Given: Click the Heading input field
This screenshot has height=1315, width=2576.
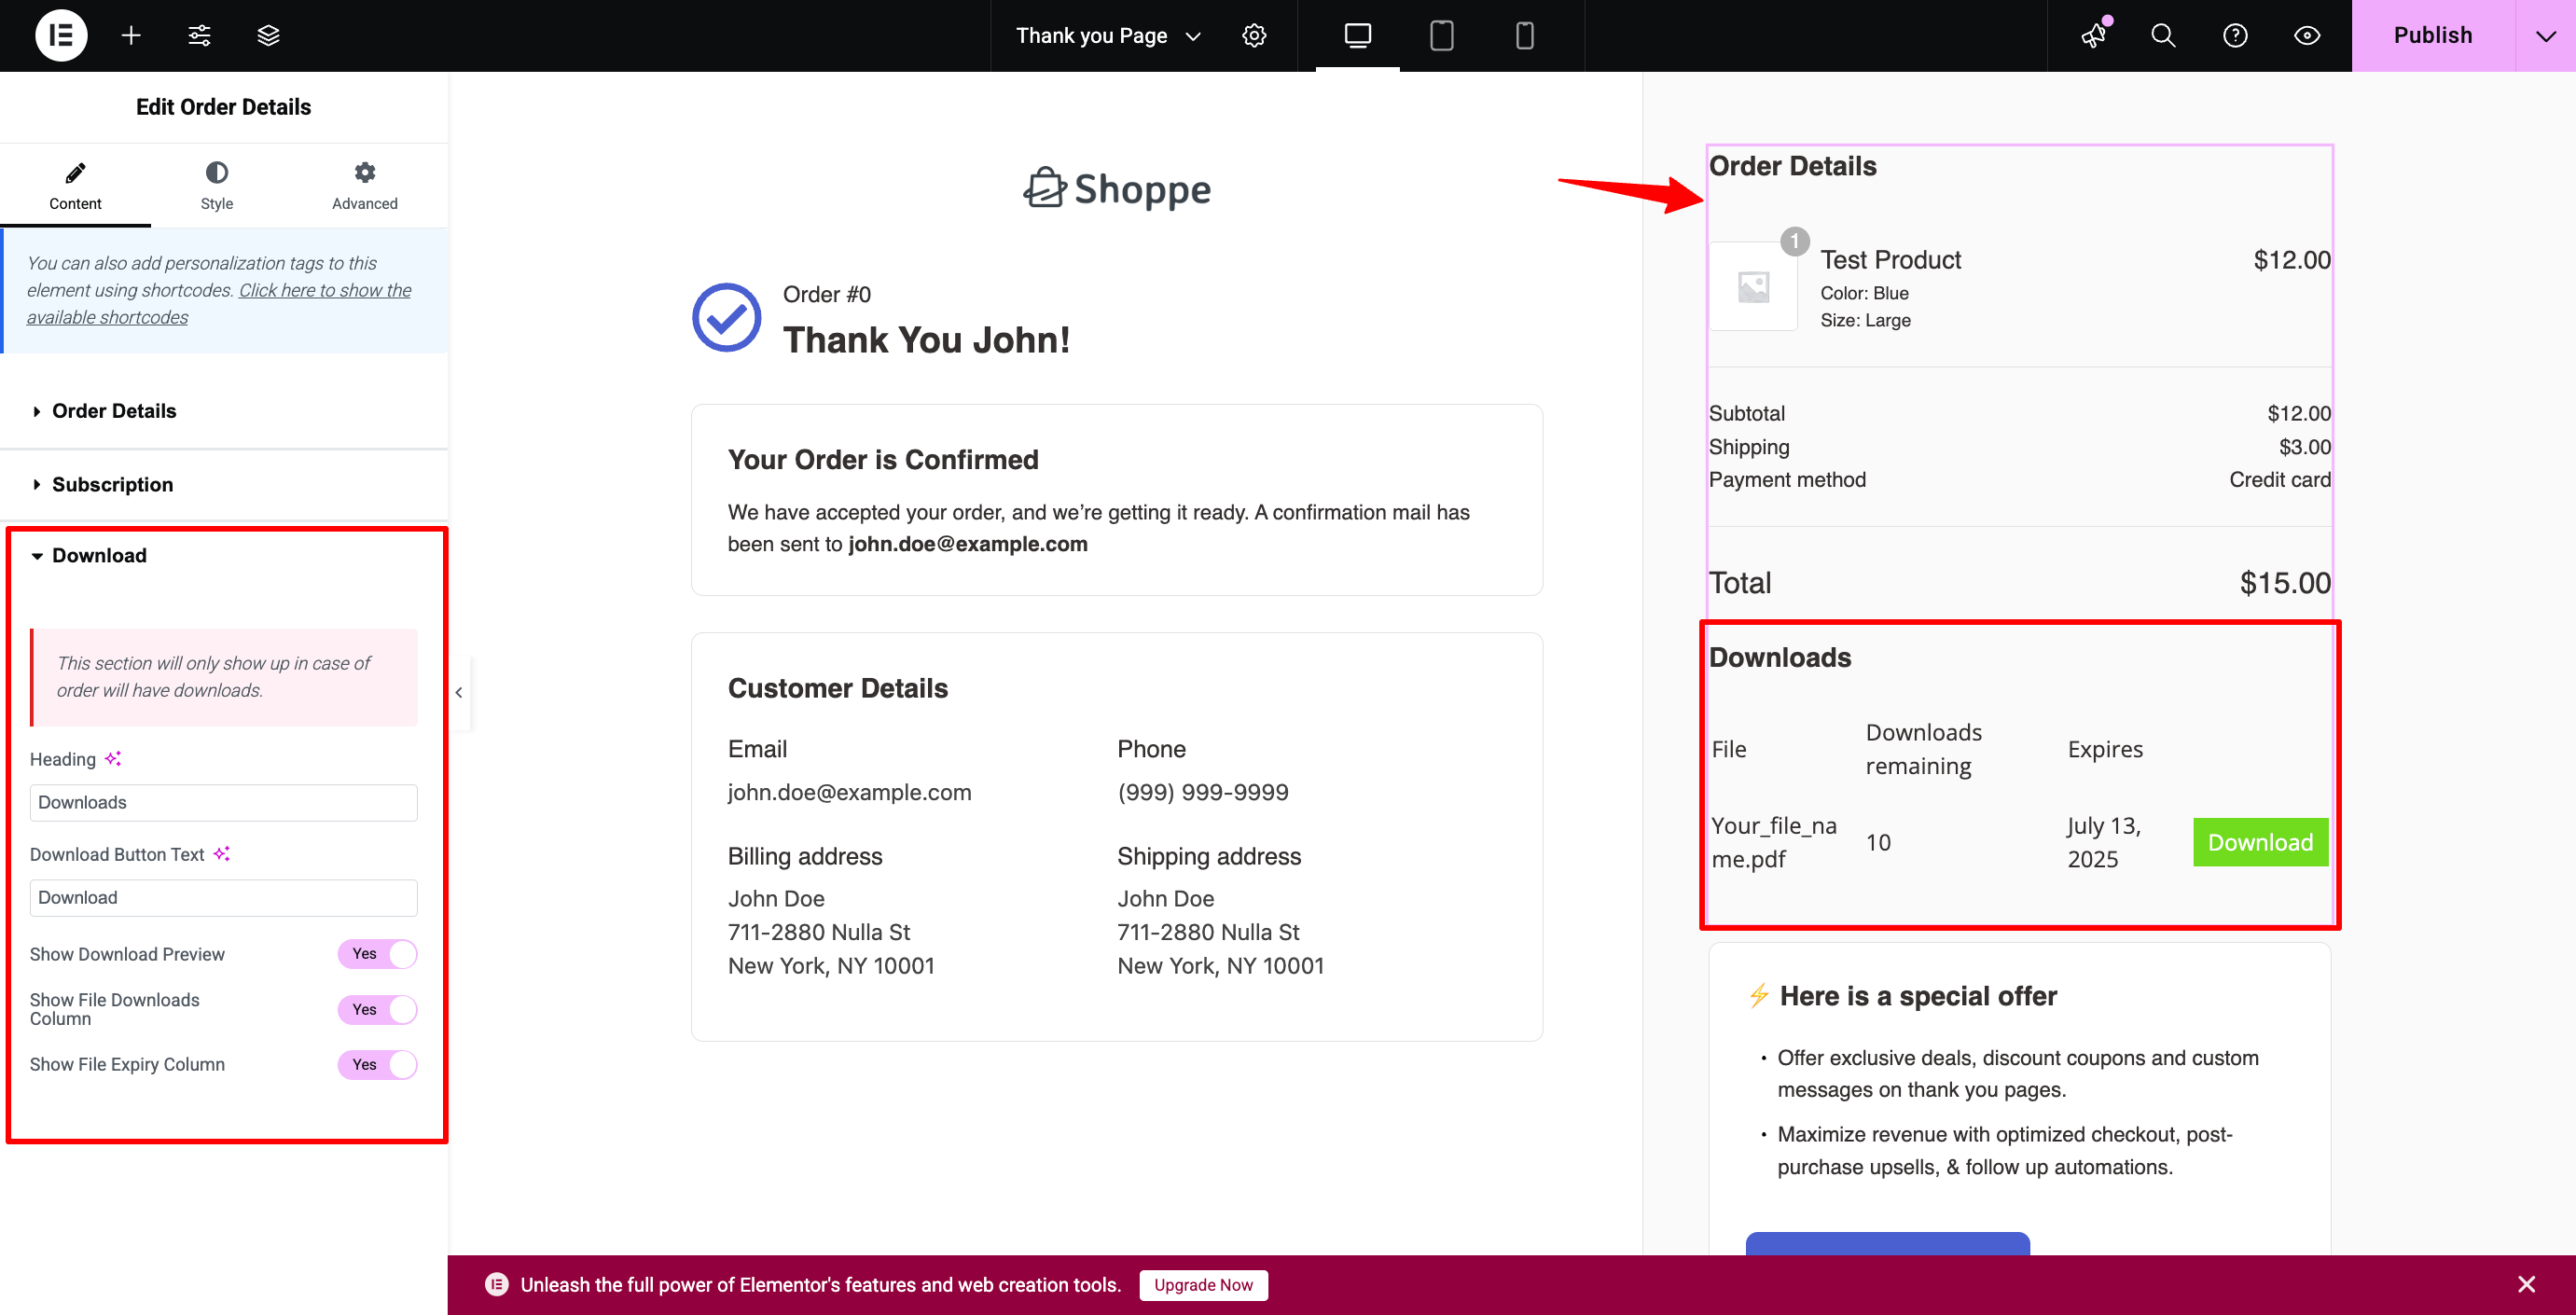Looking at the screenshot, I should point(223,803).
